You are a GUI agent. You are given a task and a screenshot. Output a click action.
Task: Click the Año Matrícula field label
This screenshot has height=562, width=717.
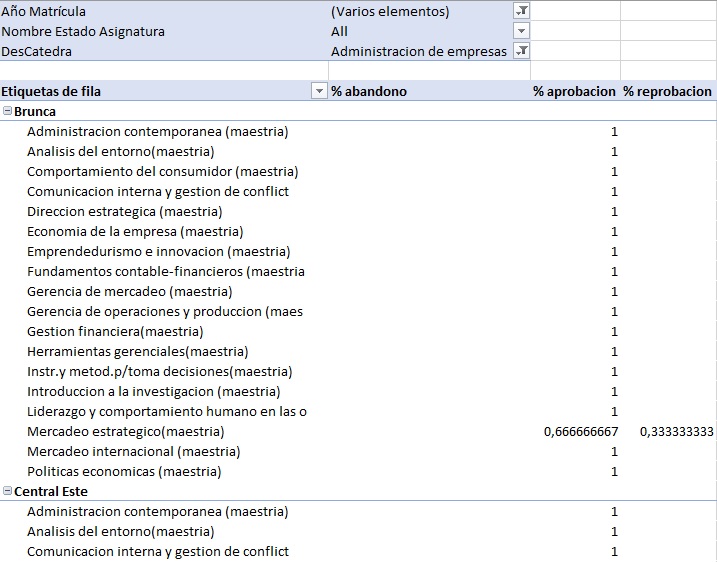(45, 11)
